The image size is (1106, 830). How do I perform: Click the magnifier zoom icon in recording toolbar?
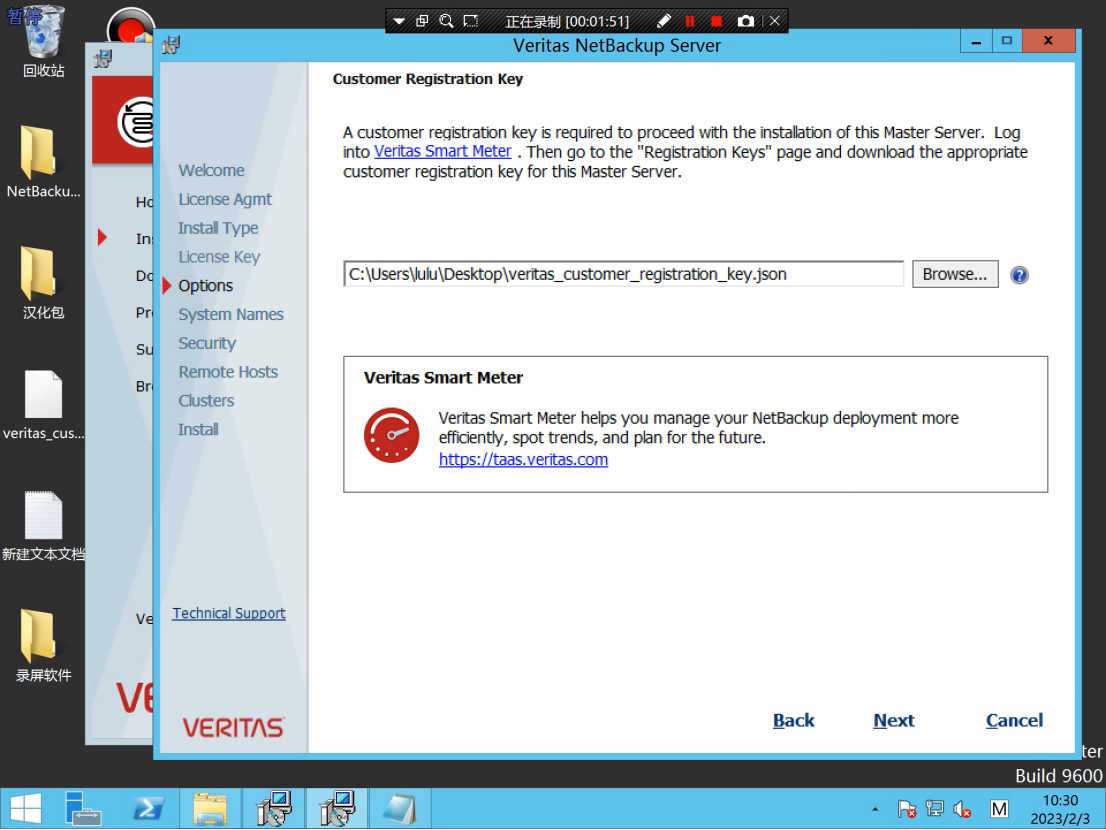[446, 21]
